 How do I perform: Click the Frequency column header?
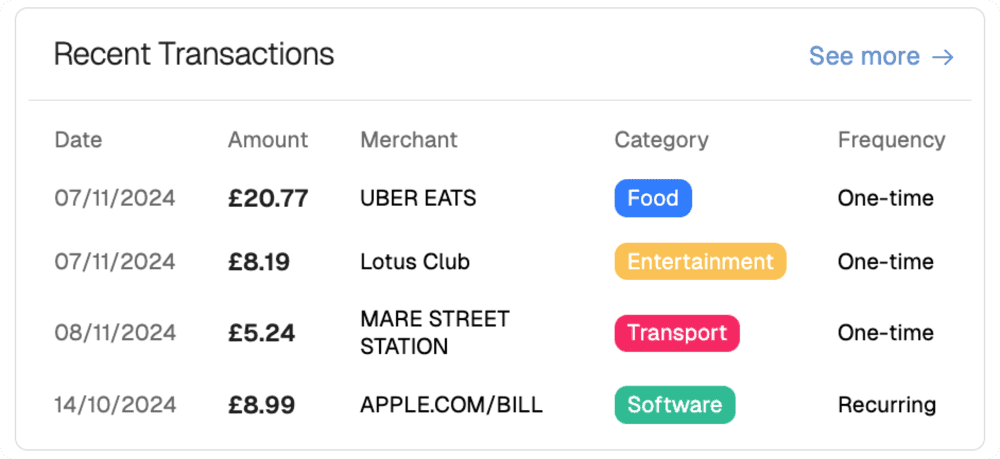coord(891,140)
